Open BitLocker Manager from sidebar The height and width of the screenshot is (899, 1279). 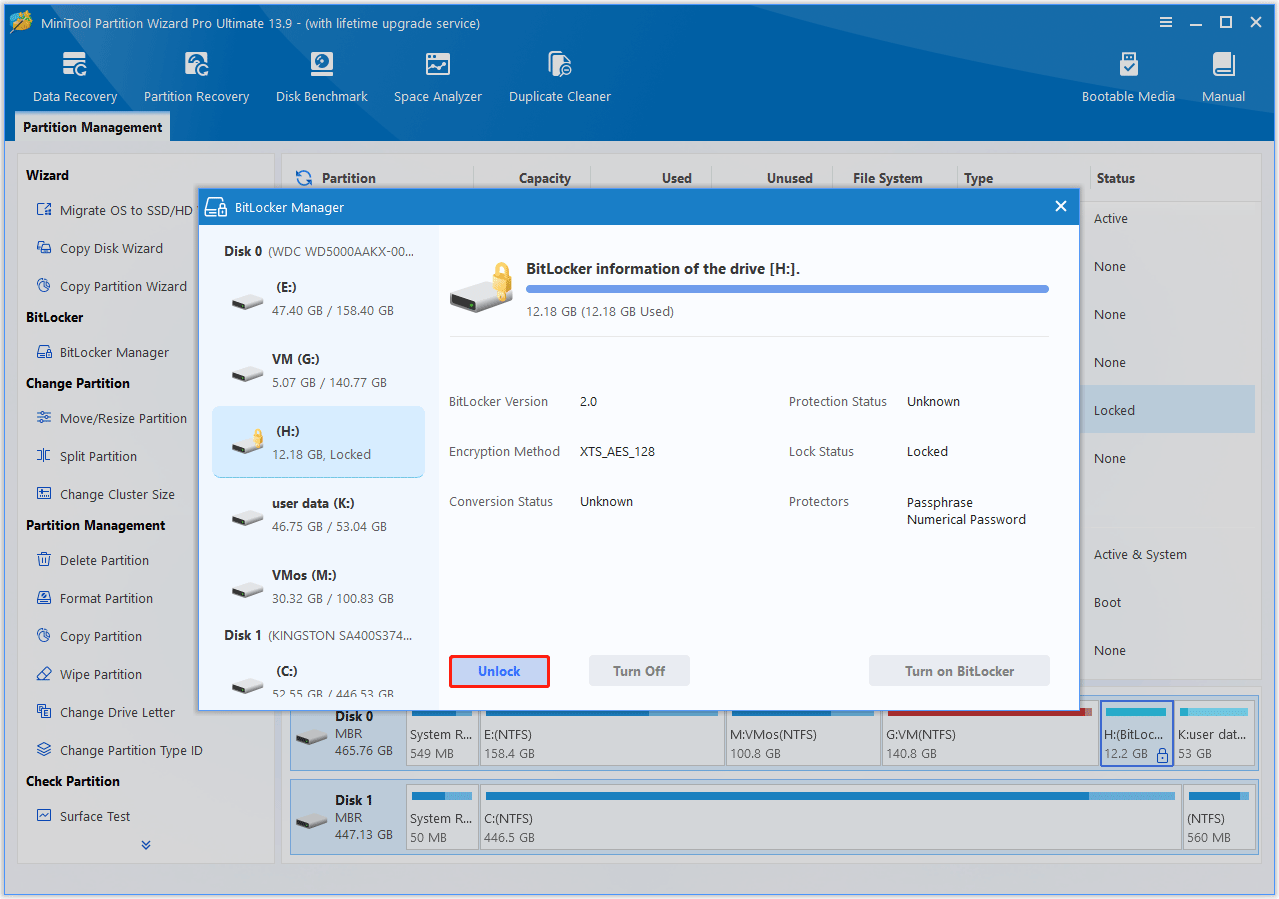click(102, 352)
